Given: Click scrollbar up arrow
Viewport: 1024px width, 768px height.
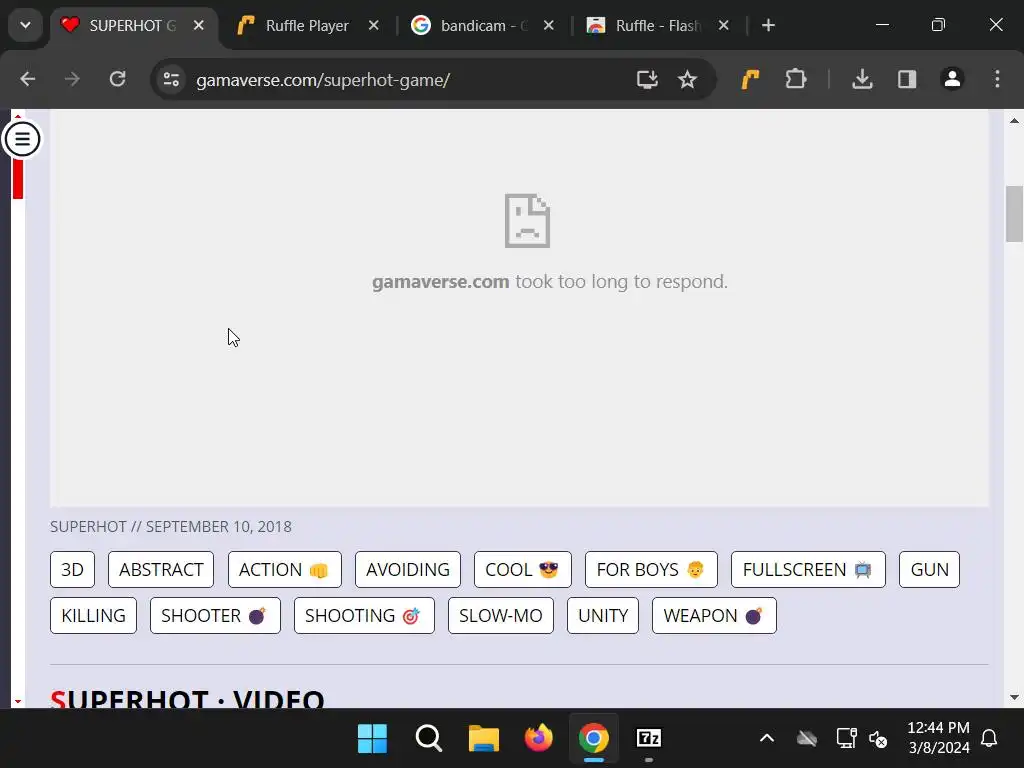Looking at the screenshot, I should [1014, 120].
